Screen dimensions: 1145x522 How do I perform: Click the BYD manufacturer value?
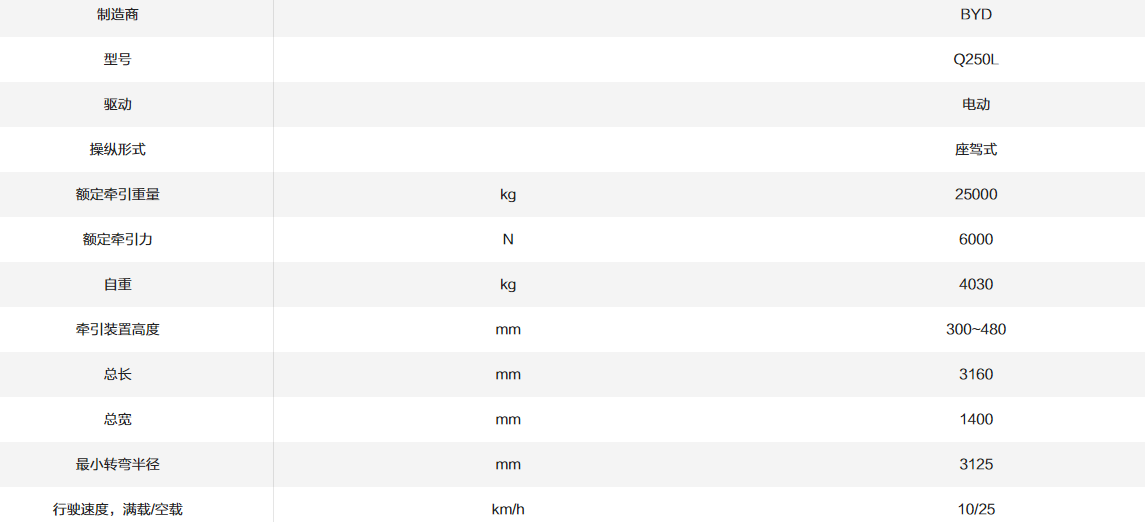pos(975,15)
